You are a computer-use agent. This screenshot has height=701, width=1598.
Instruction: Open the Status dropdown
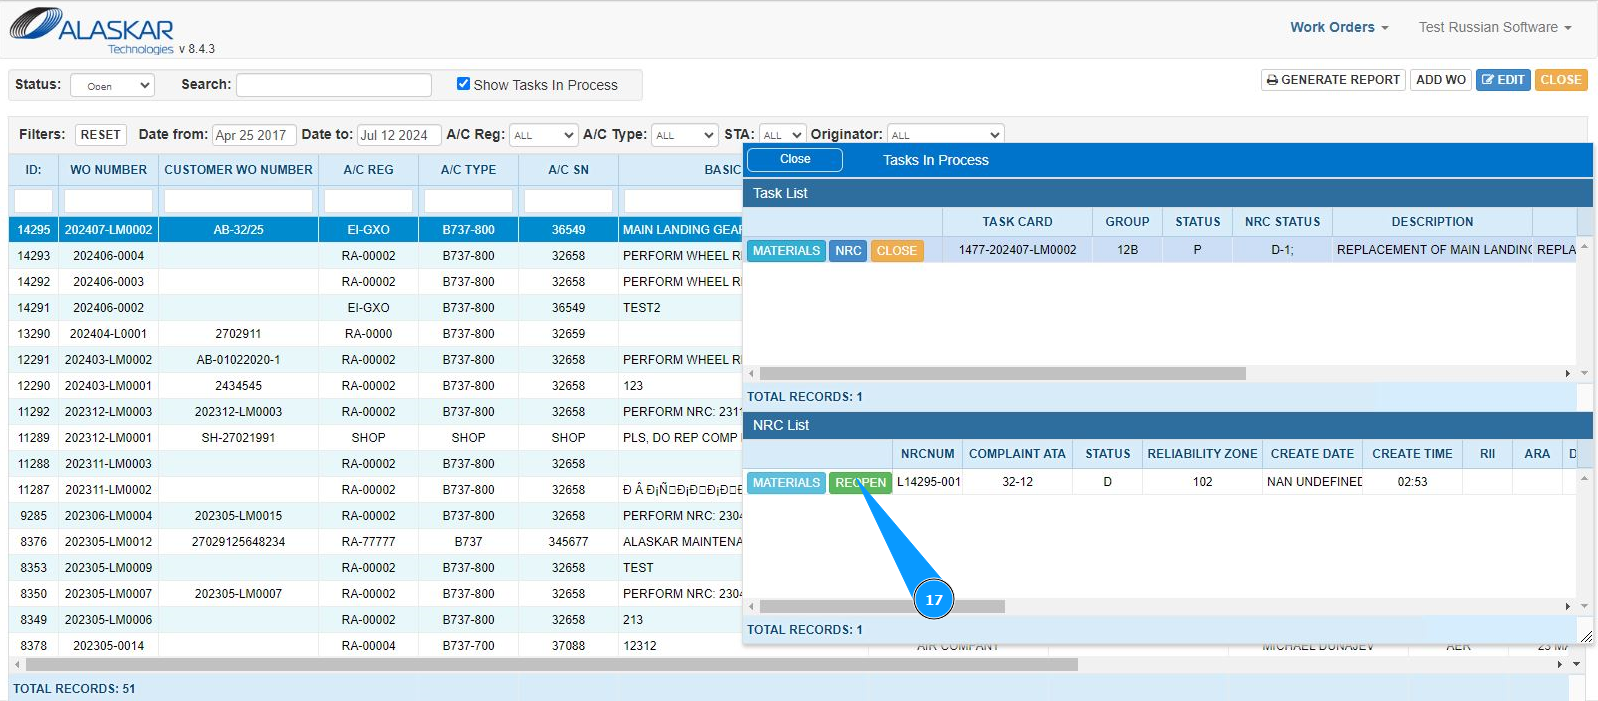point(112,86)
